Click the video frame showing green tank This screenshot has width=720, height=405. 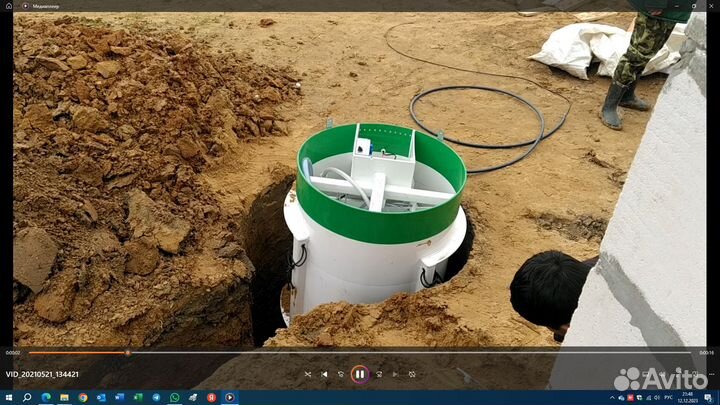[x=380, y=200]
